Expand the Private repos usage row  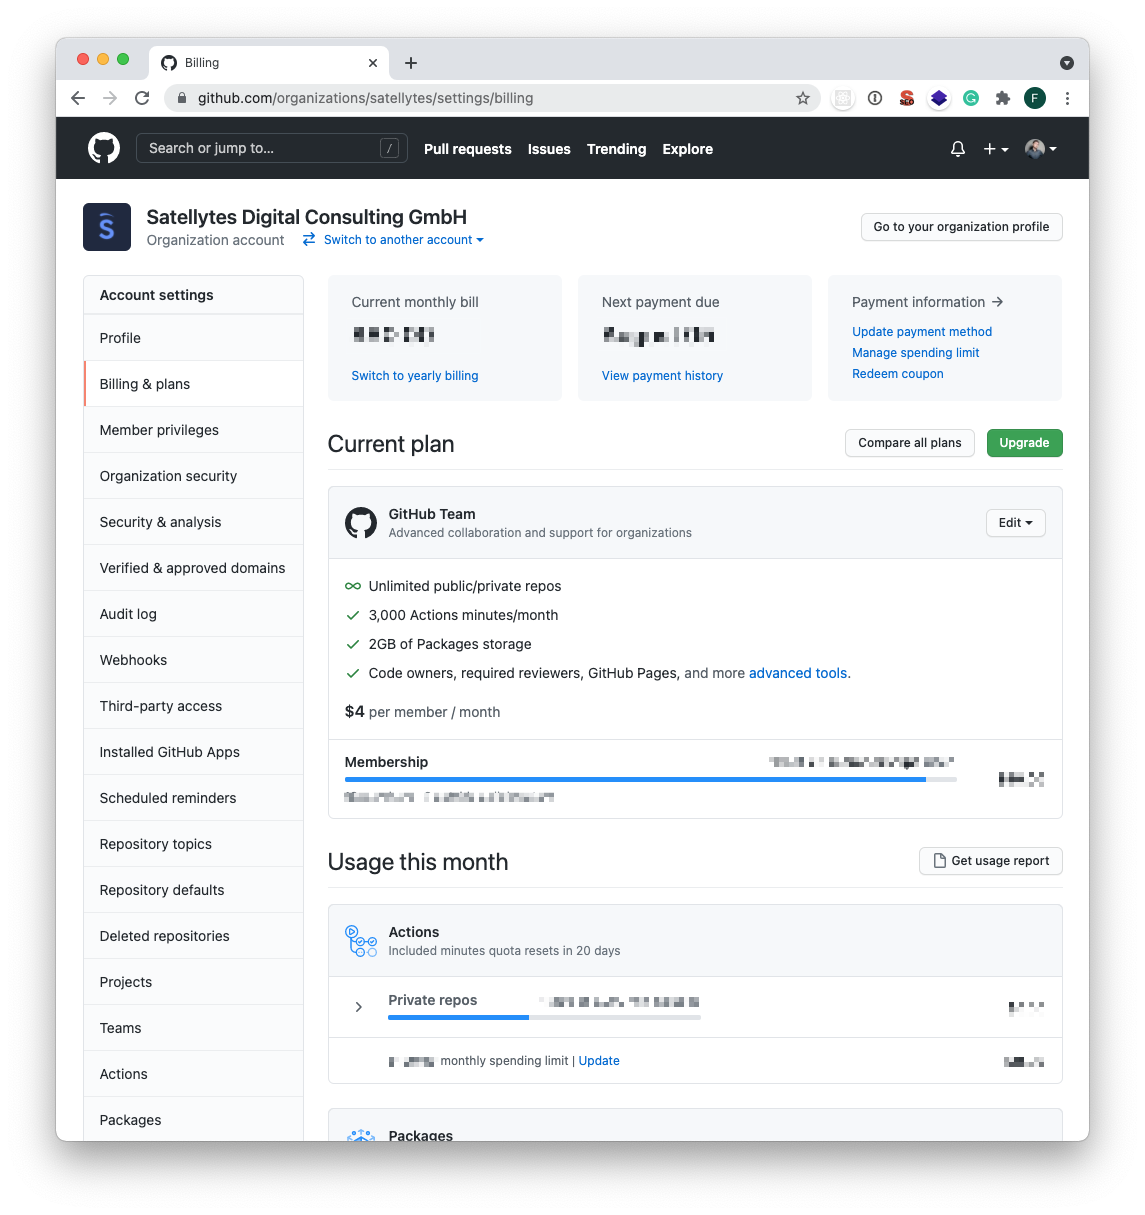[x=359, y=1007]
